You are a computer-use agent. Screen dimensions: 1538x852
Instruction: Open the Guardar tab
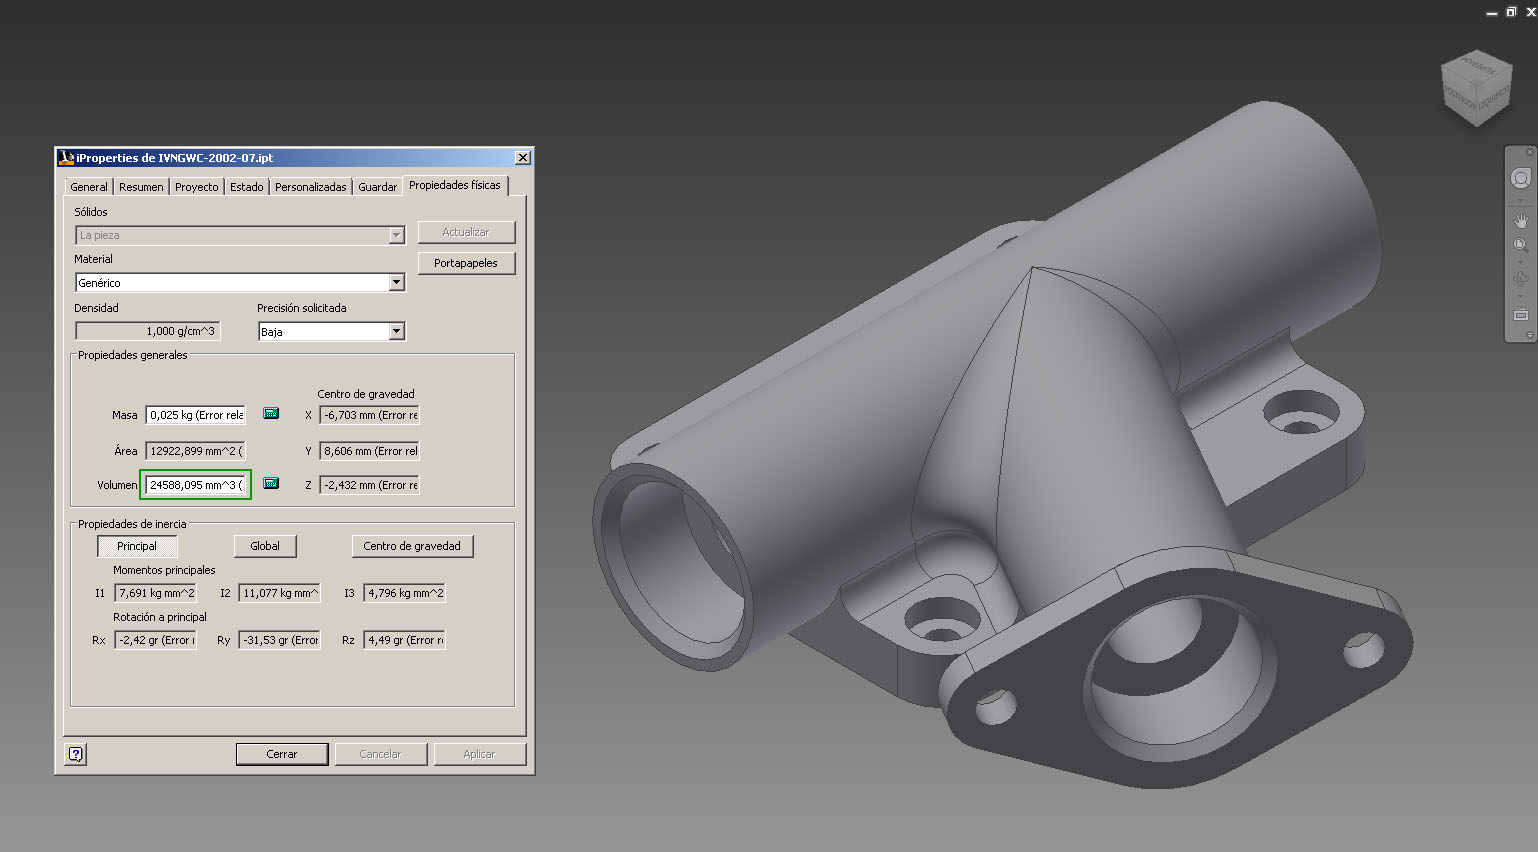378,187
